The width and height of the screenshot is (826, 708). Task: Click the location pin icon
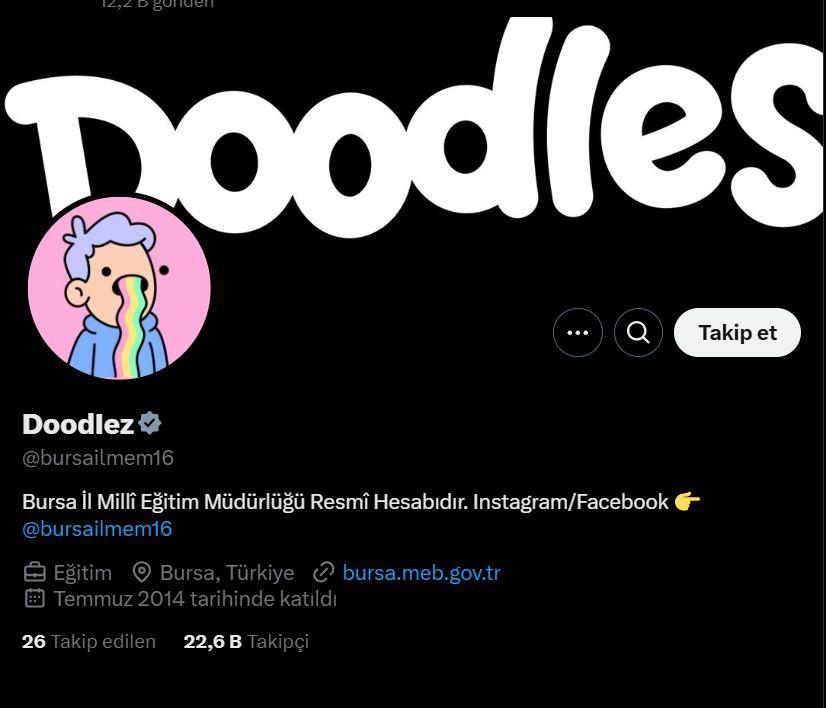pos(141,572)
